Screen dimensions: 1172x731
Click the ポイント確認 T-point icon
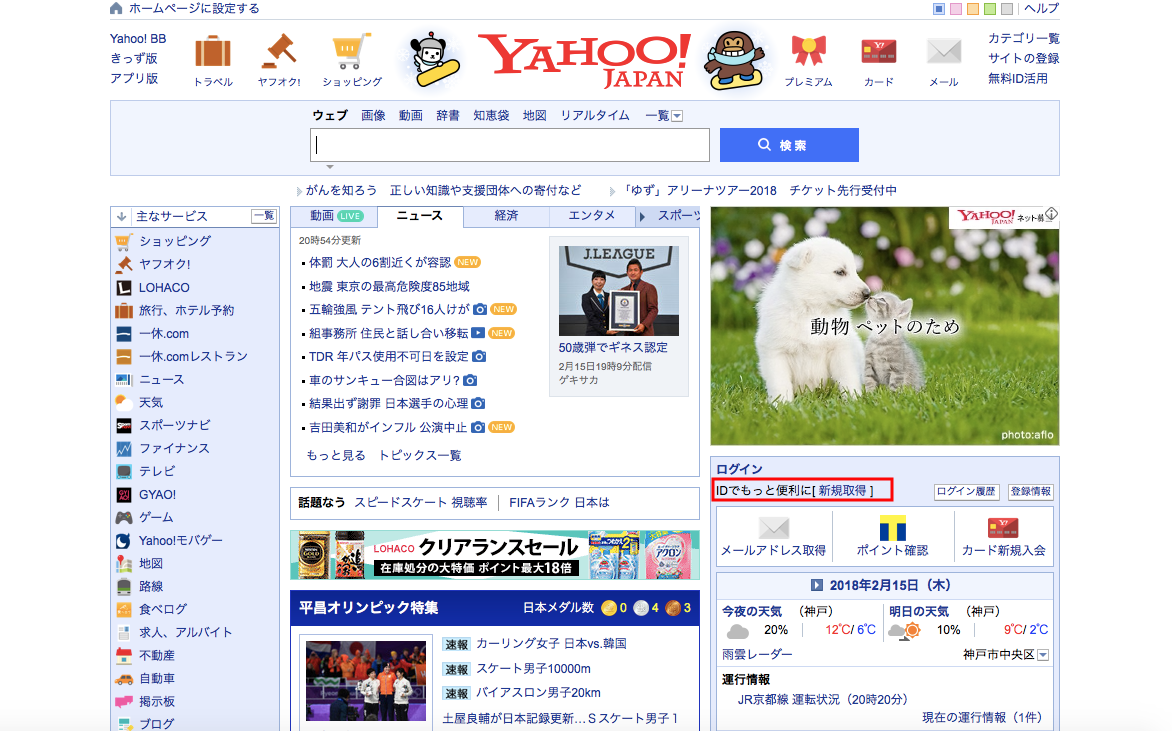(892, 528)
